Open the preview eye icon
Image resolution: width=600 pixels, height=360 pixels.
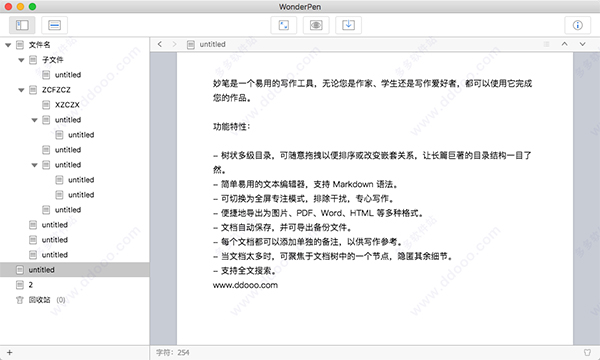[x=316, y=25]
